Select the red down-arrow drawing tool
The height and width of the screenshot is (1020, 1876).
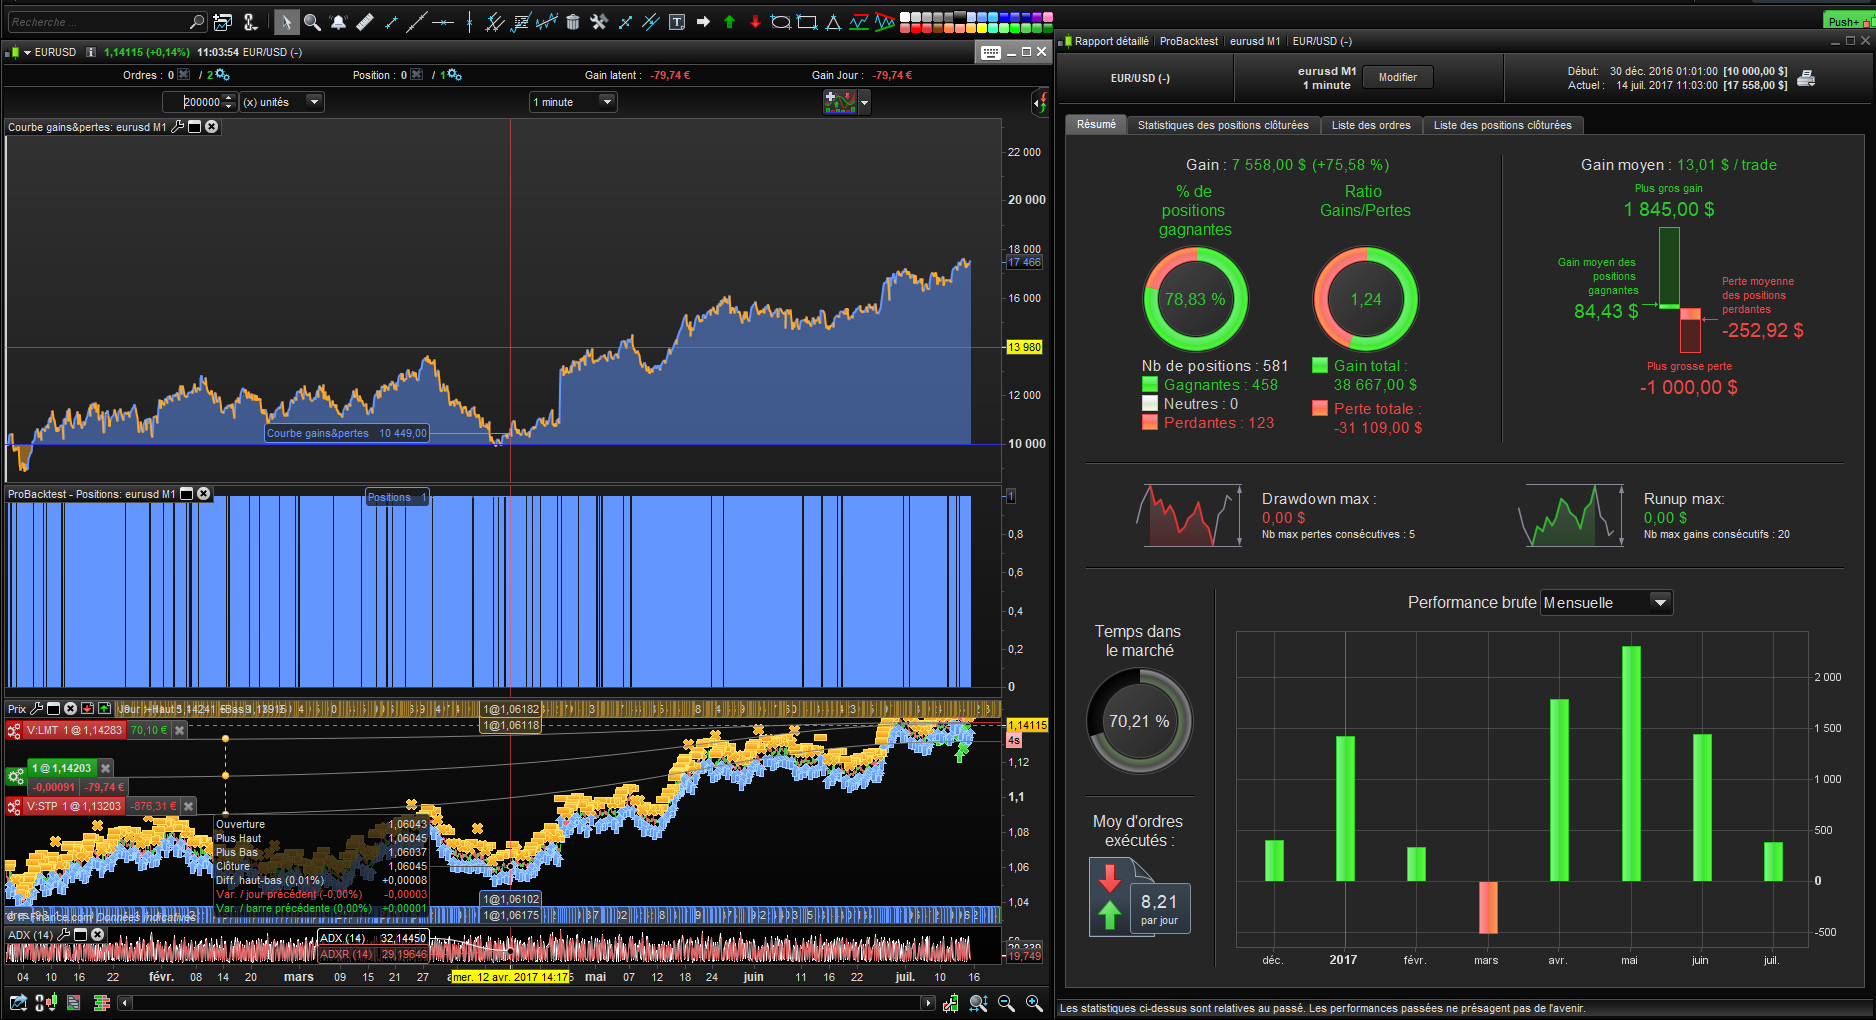[x=755, y=22]
